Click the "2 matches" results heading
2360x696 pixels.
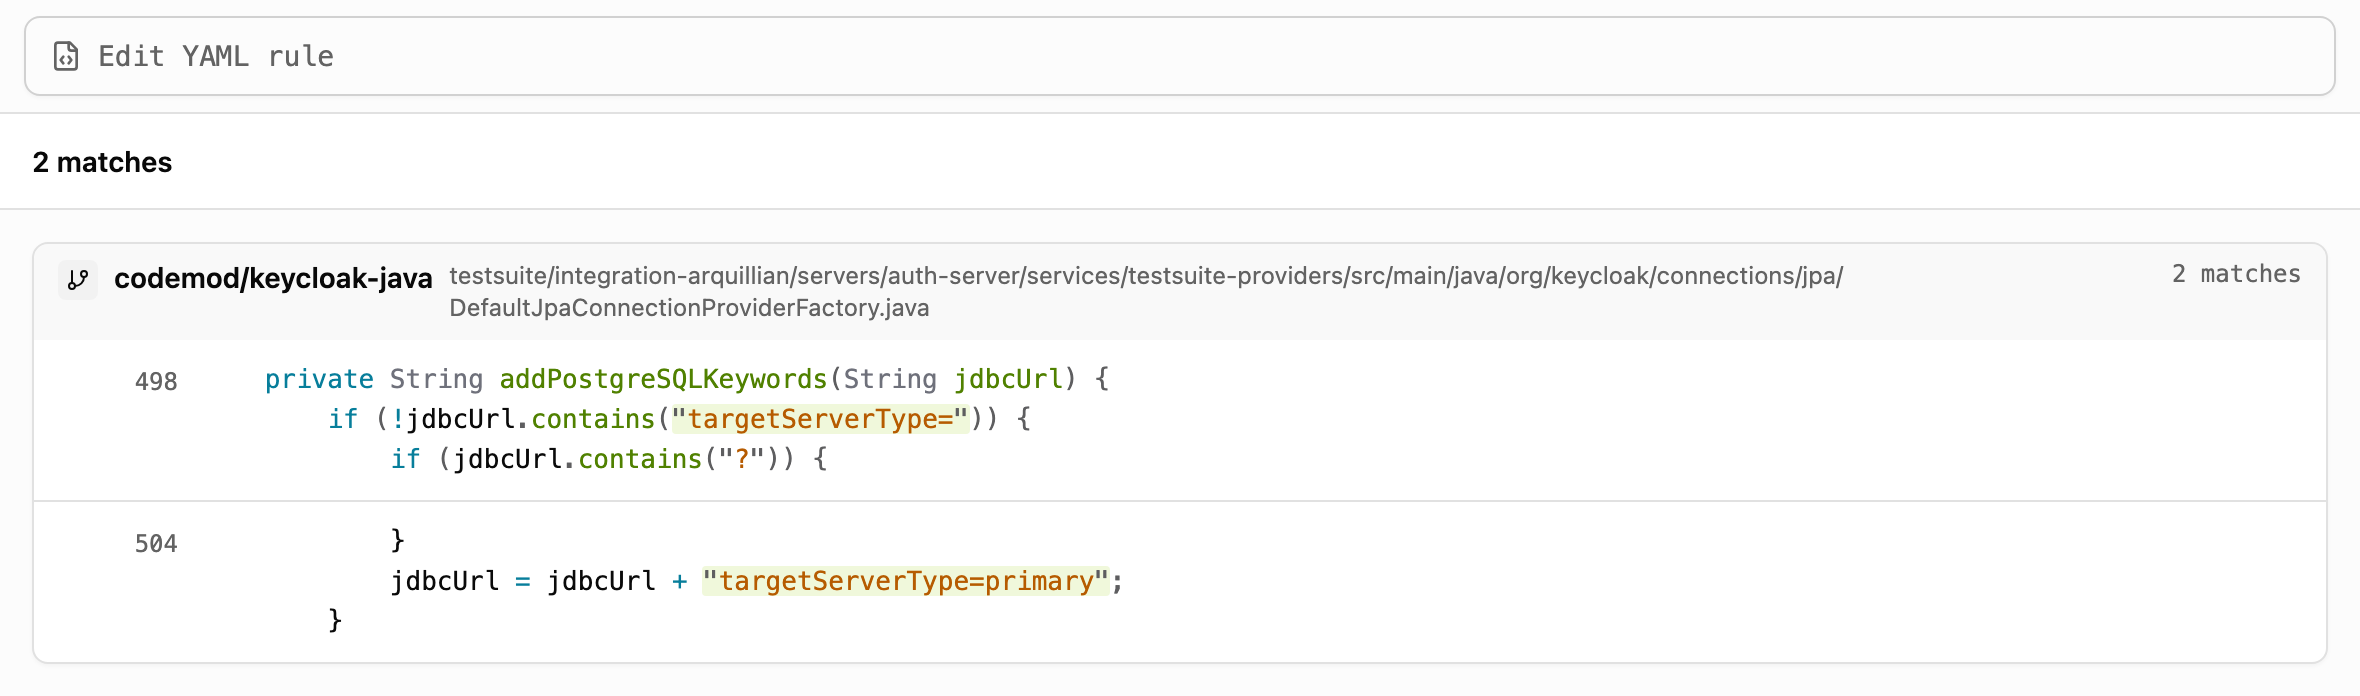click(102, 162)
